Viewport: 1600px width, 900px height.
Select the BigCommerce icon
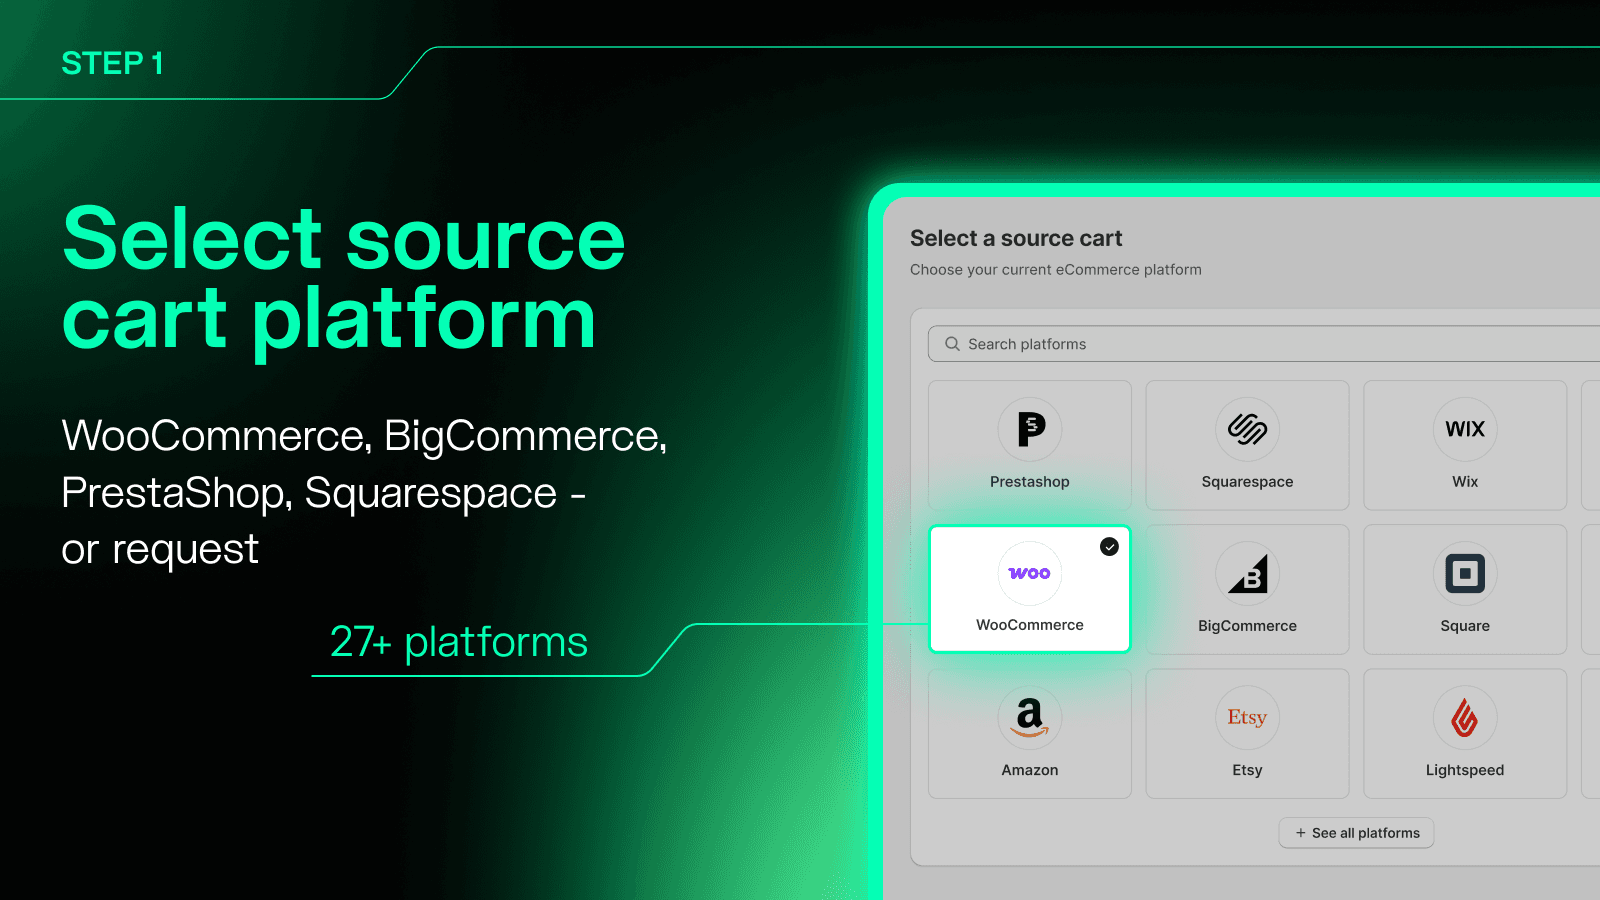[1247, 574]
